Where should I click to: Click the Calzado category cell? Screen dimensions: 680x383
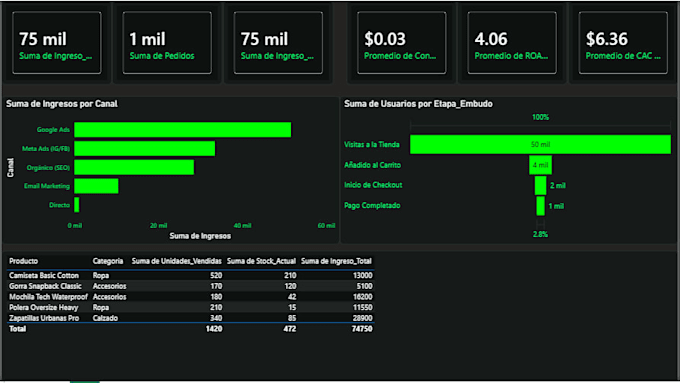105,318
